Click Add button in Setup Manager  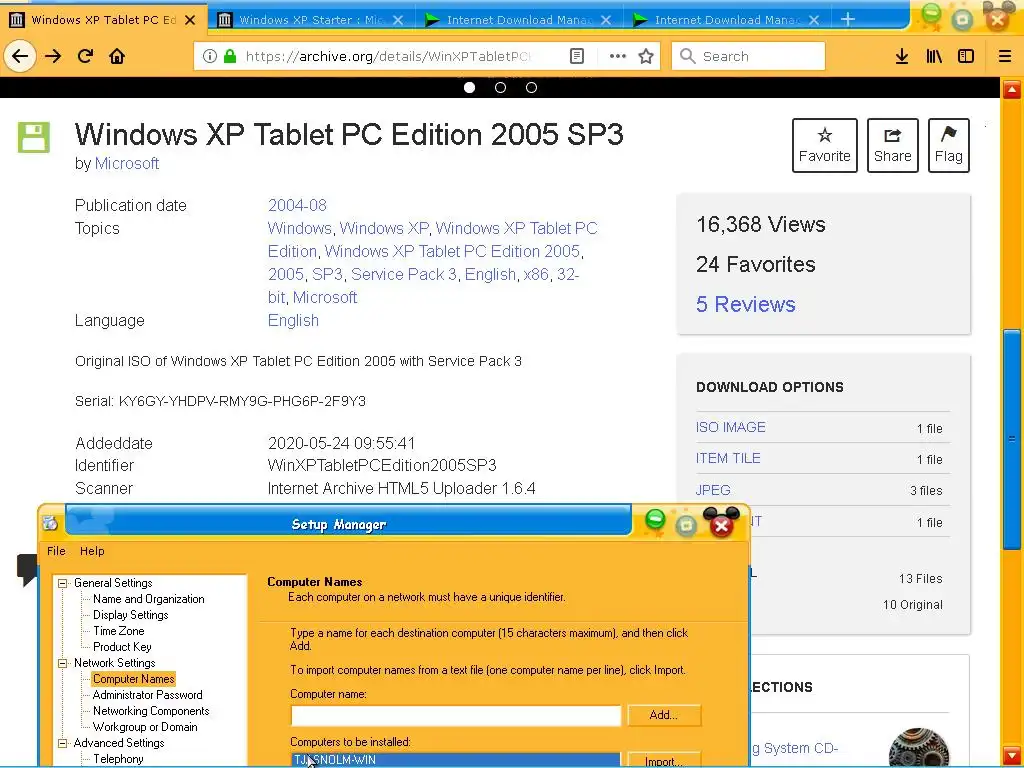(x=664, y=715)
